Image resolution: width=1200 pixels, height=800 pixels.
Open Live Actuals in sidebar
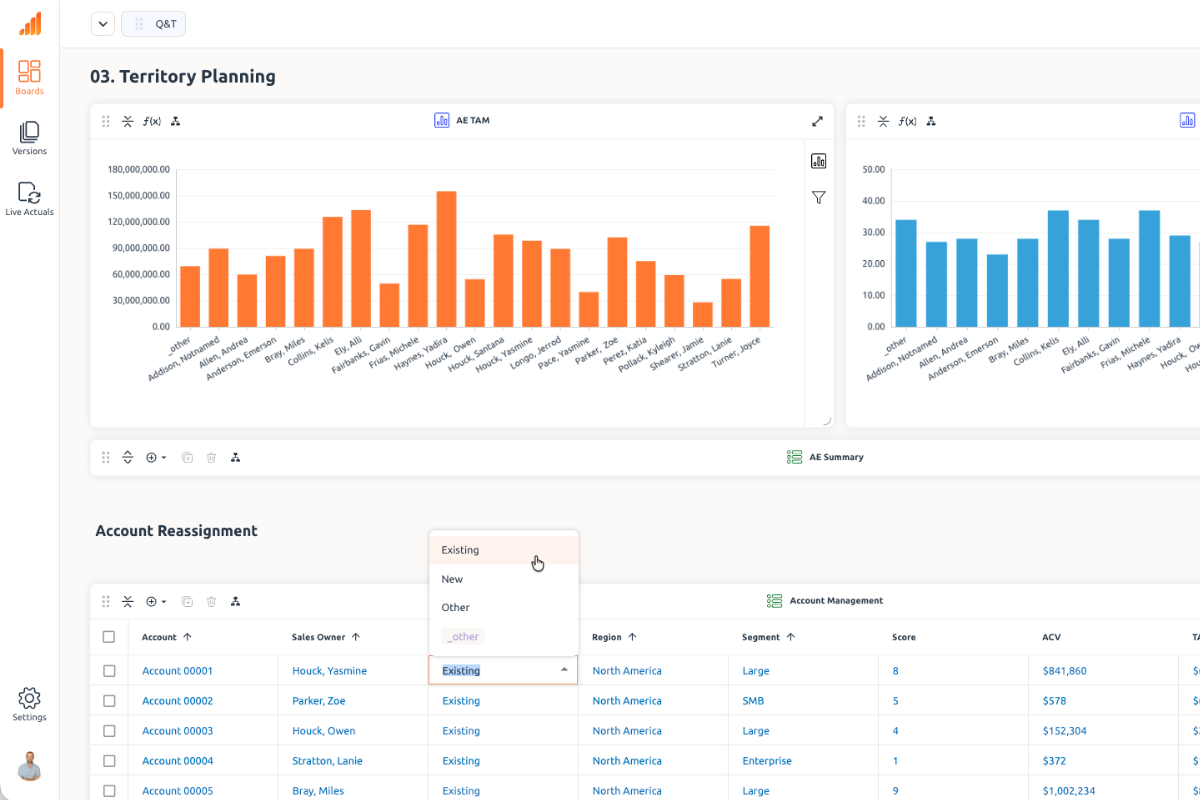point(29,199)
